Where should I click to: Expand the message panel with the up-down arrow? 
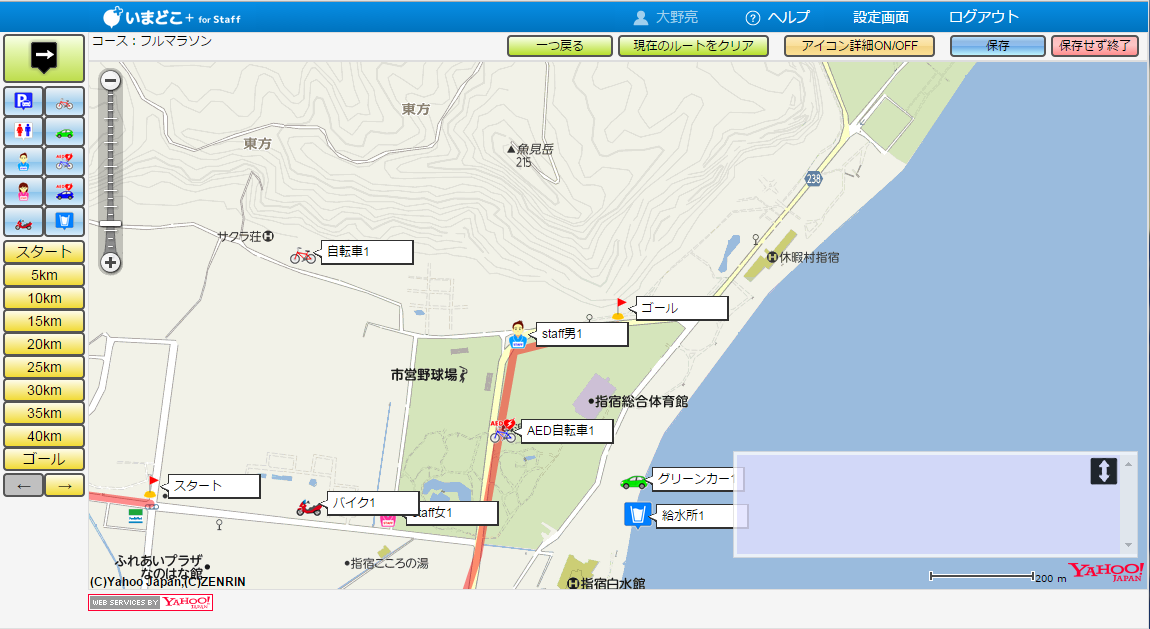click(x=1103, y=471)
